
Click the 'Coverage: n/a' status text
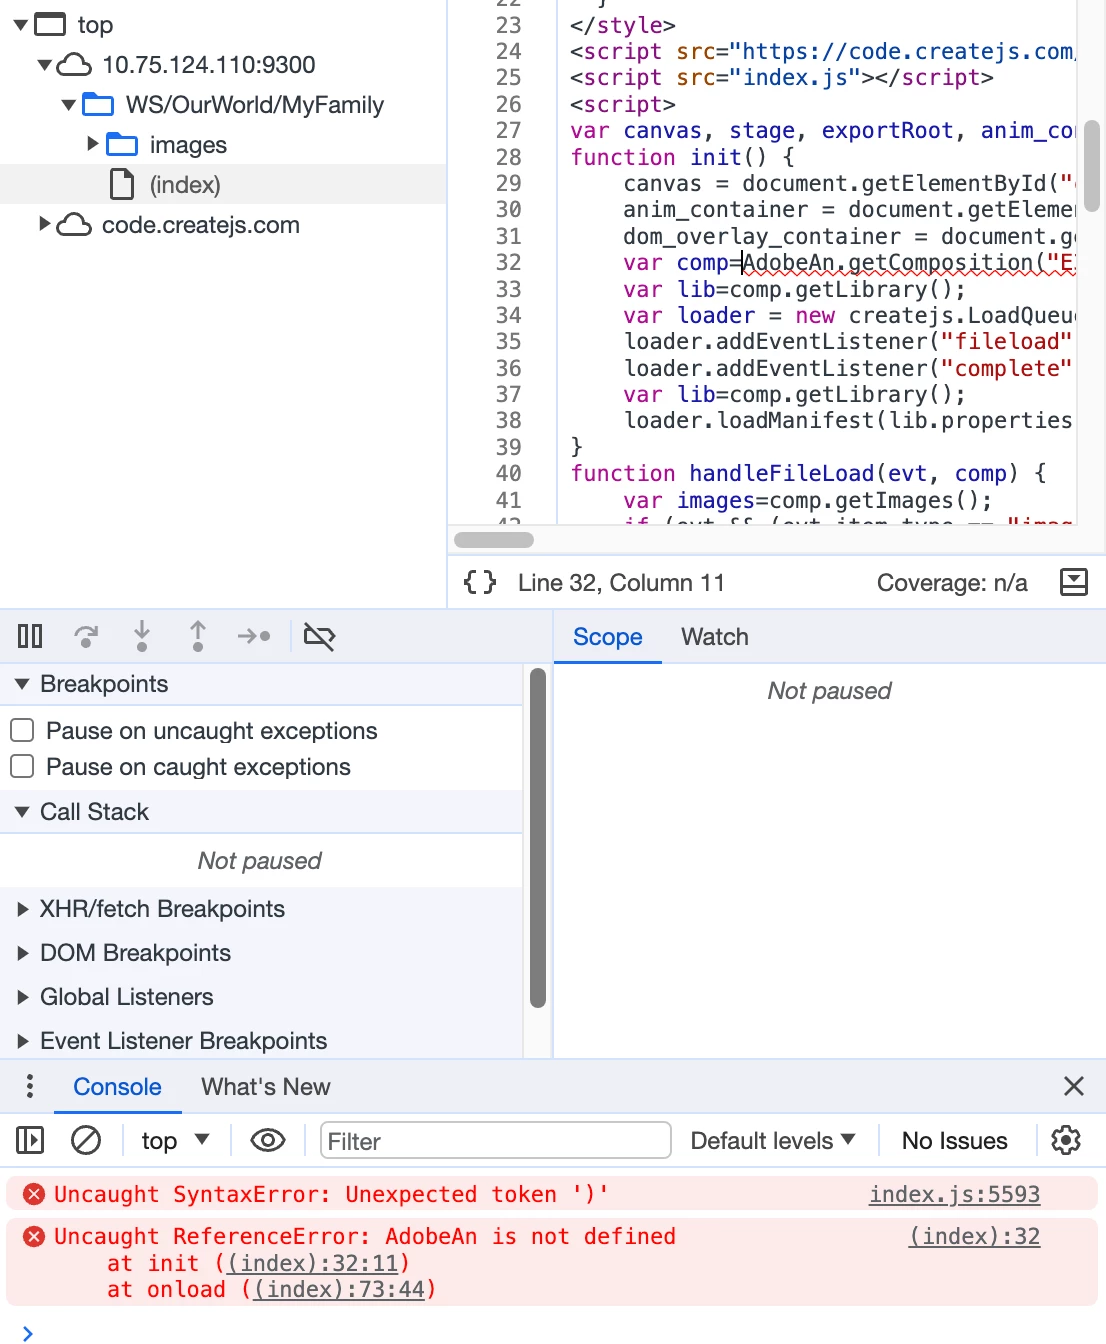pos(952,582)
